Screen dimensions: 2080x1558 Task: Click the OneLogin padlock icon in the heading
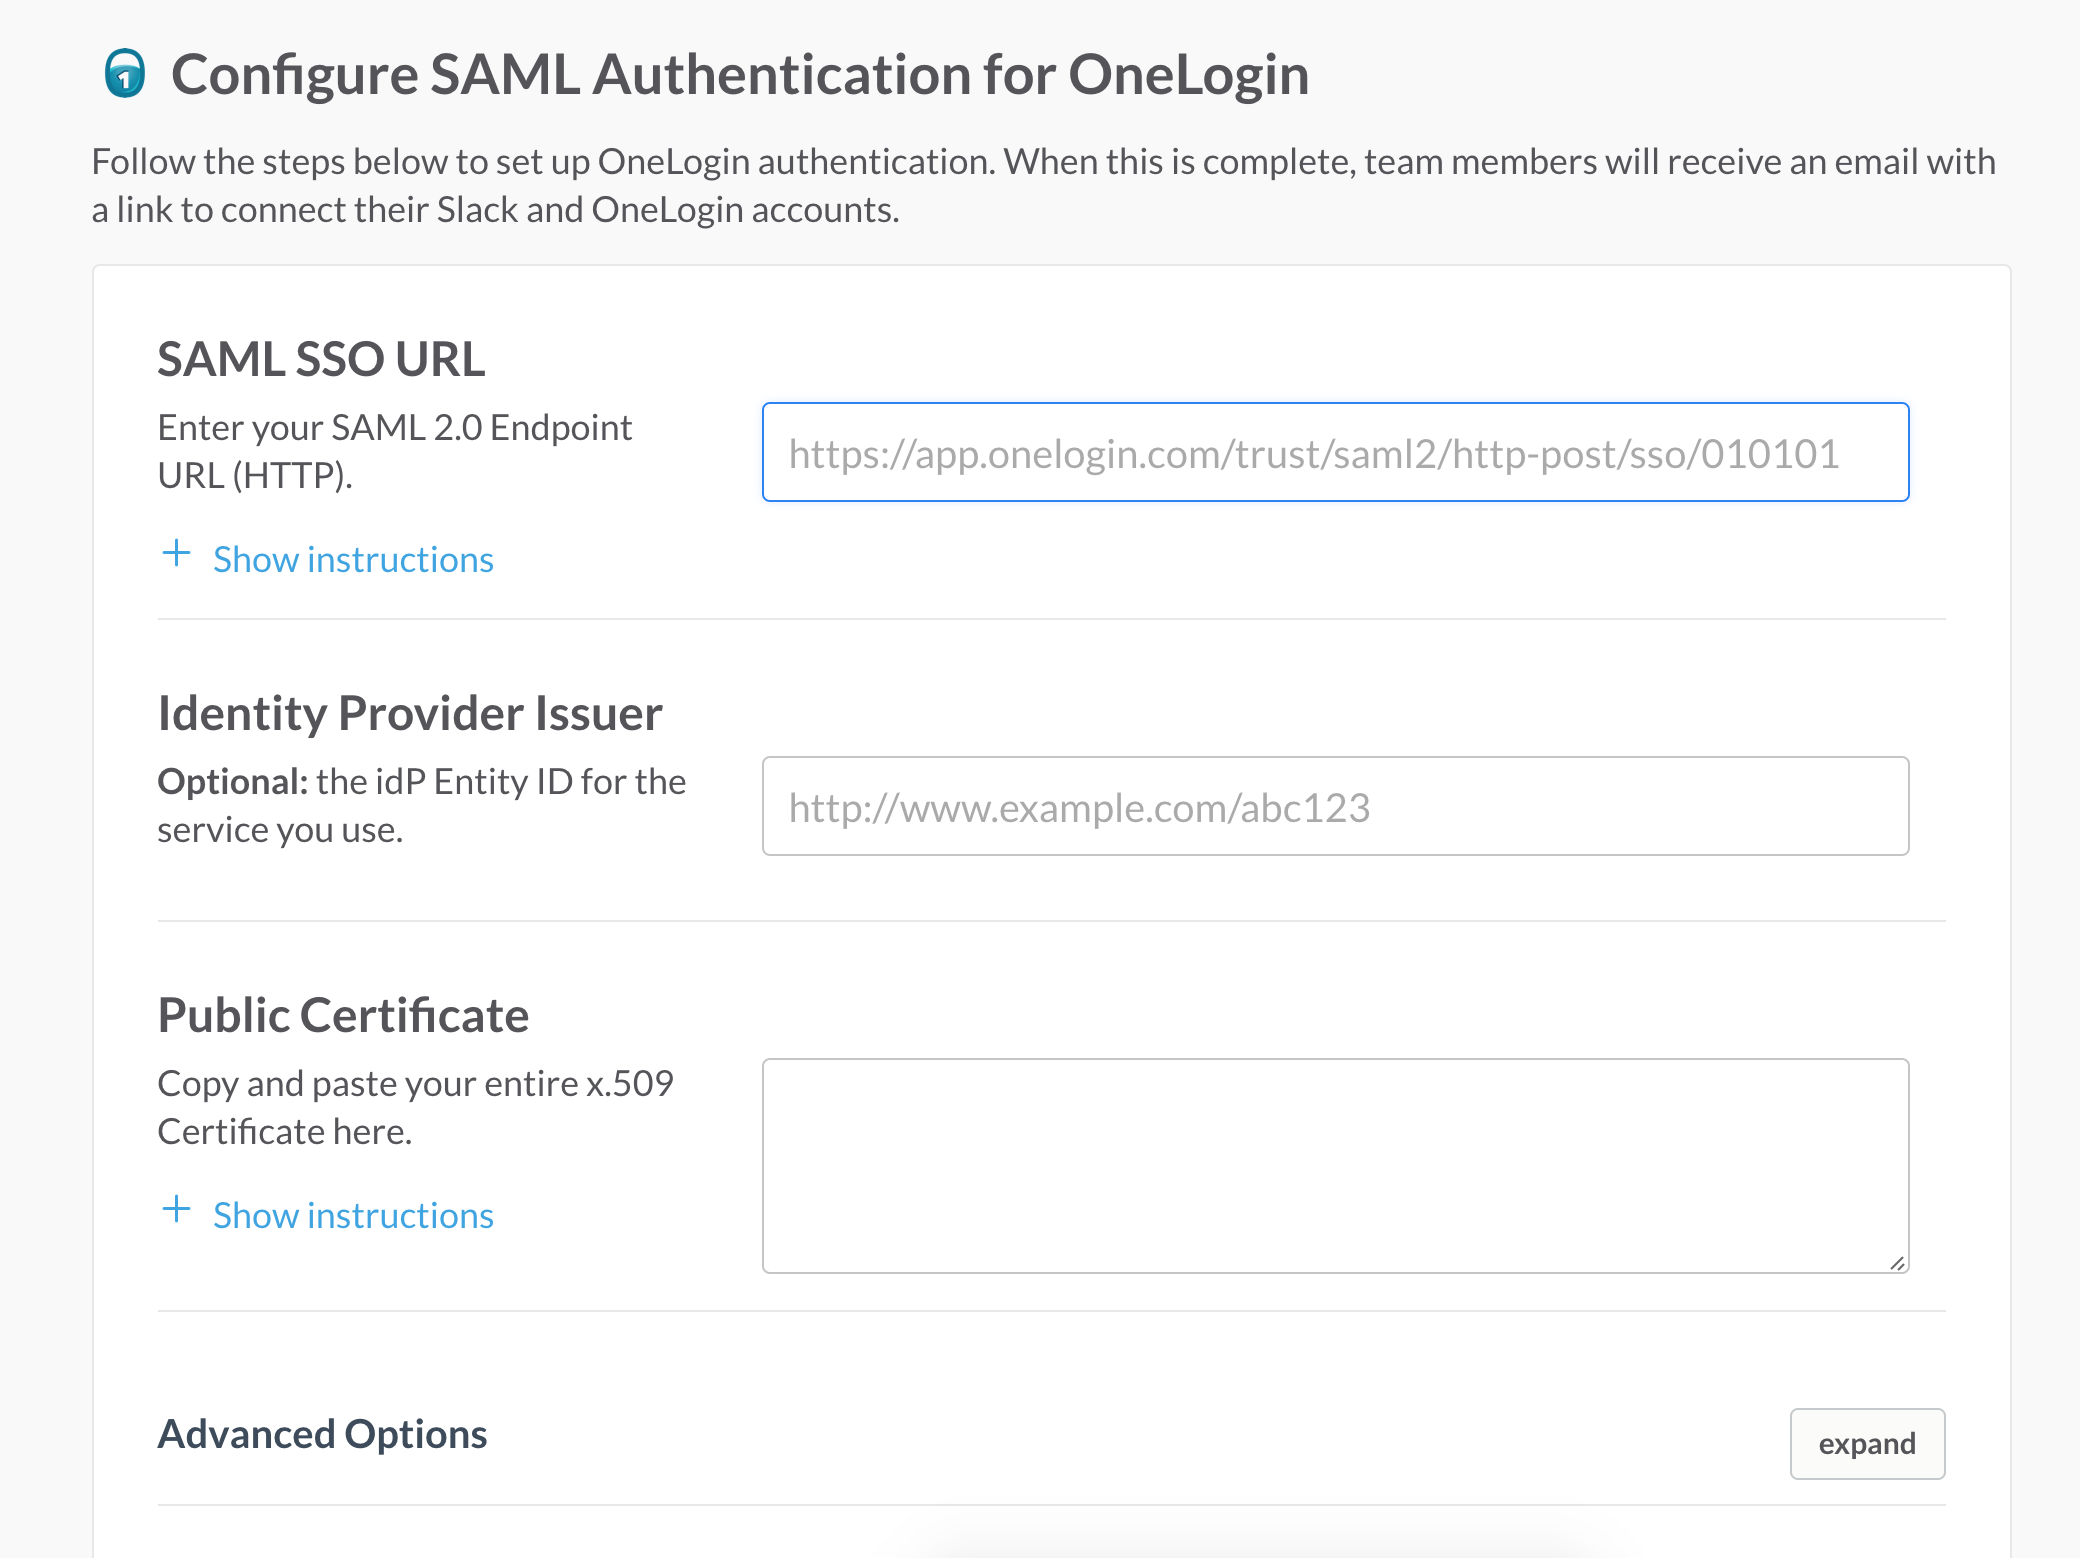tap(125, 74)
